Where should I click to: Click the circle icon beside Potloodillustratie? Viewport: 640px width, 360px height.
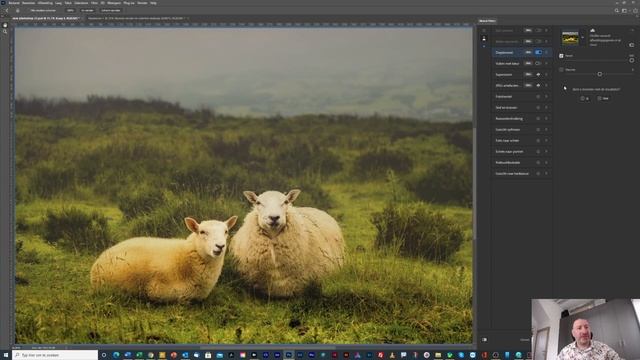(x=538, y=162)
